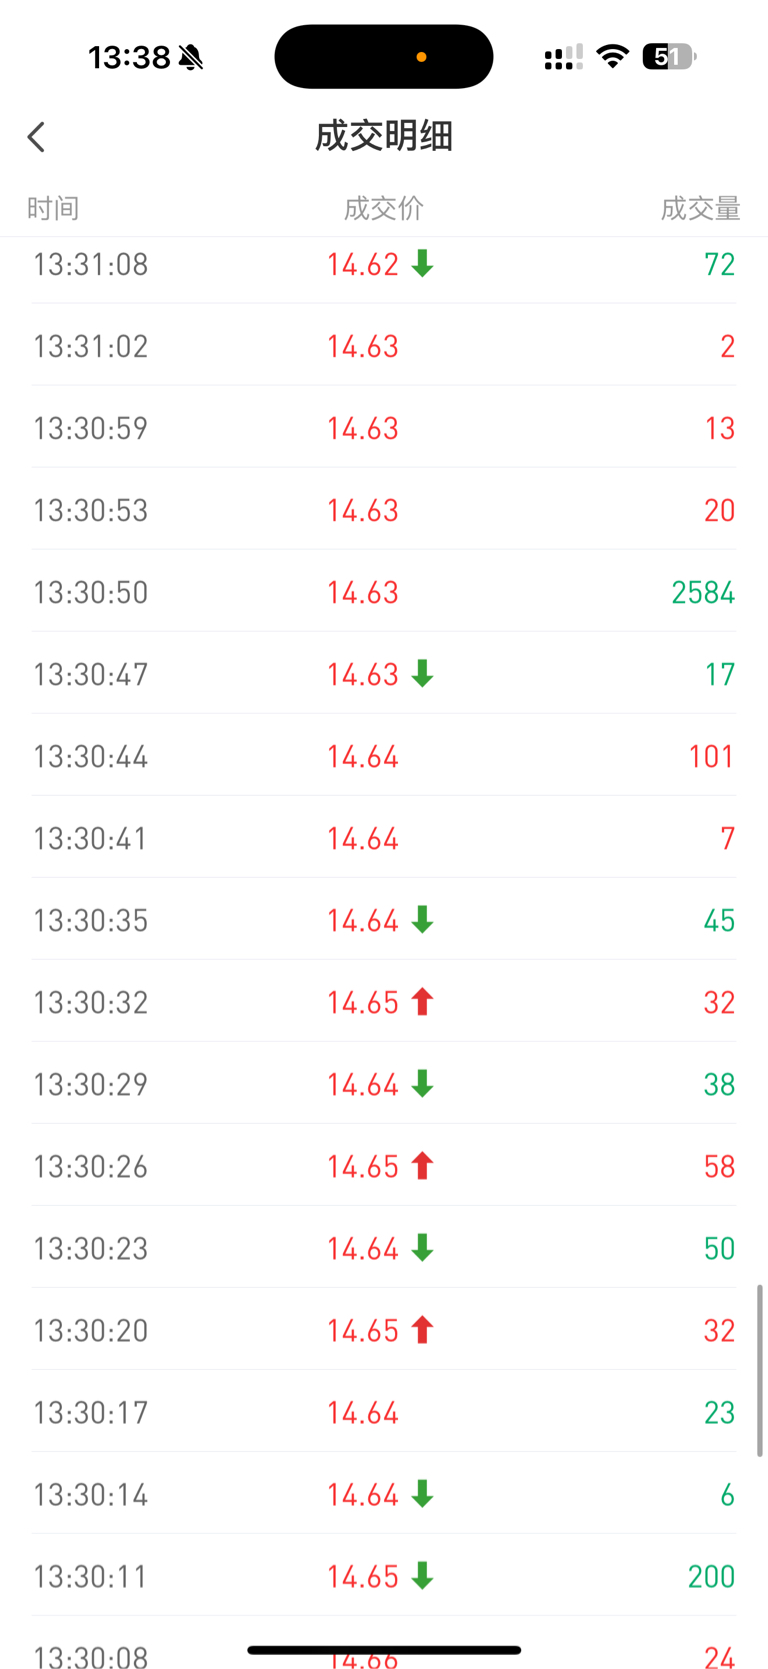Screen dimensions: 768x1669
Task: Tap green down arrow at 13:30:47
Action: 422,674
